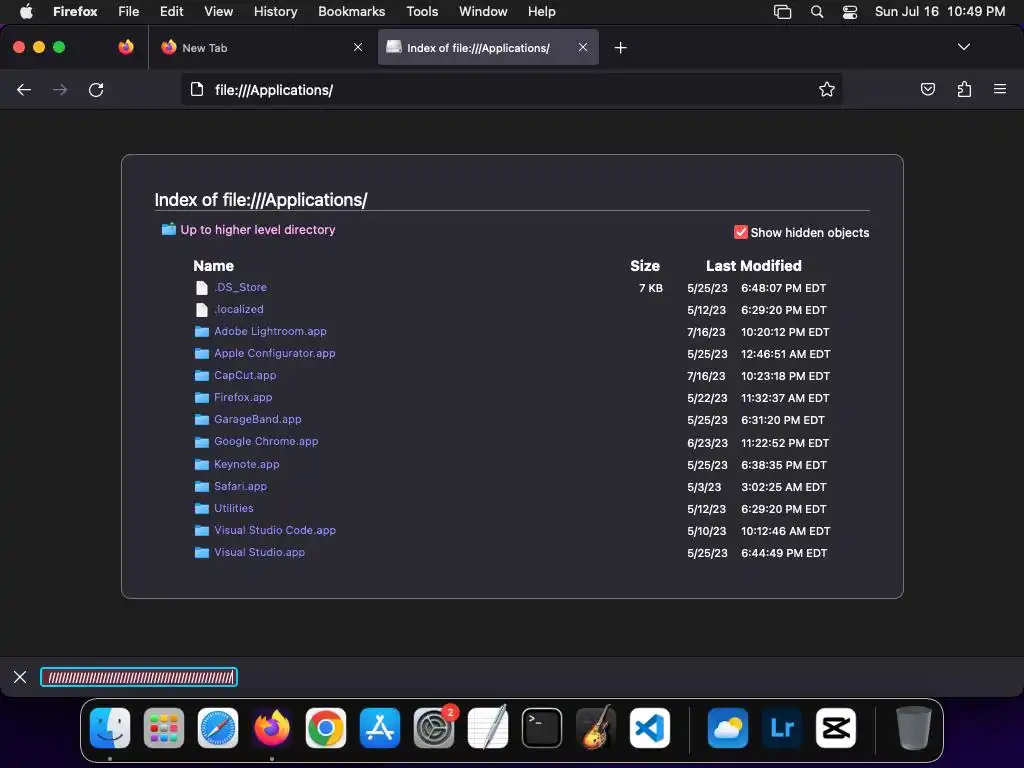Open the Tools menu

[x=422, y=11]
